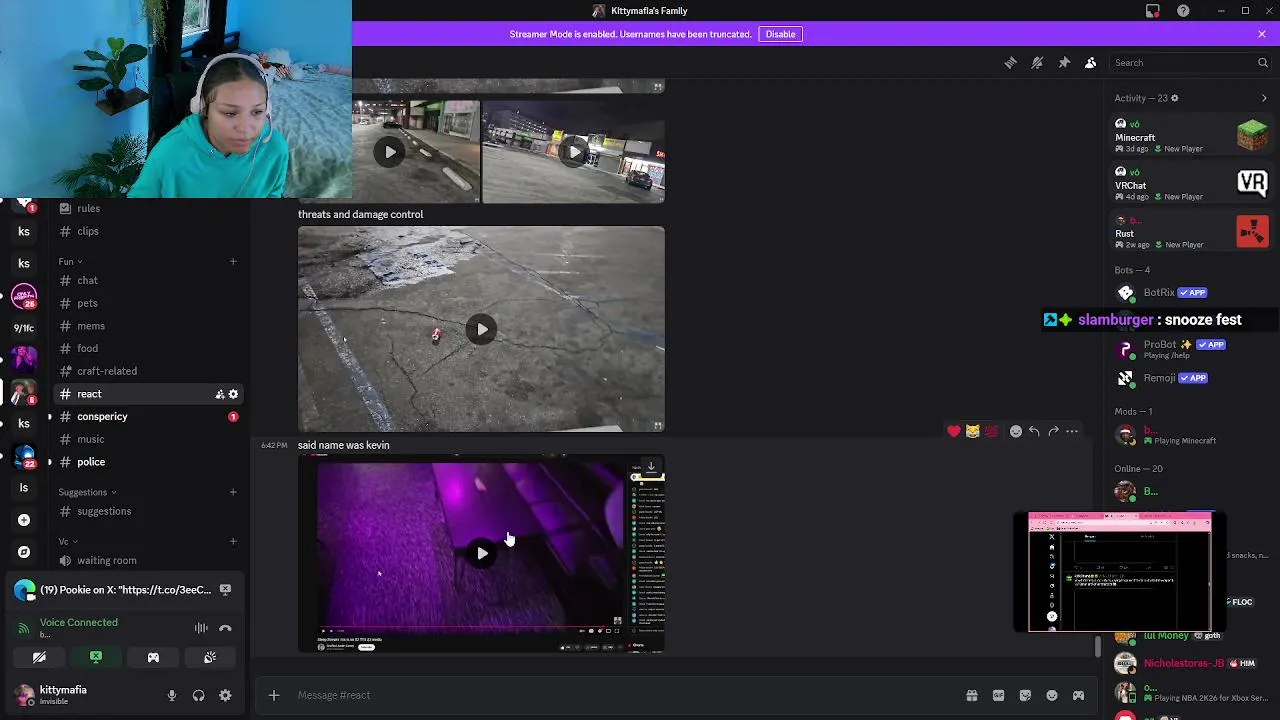Click the attach plus button in message bar
The height and width of the screenshot is (720, 1280).
[273, 695]
